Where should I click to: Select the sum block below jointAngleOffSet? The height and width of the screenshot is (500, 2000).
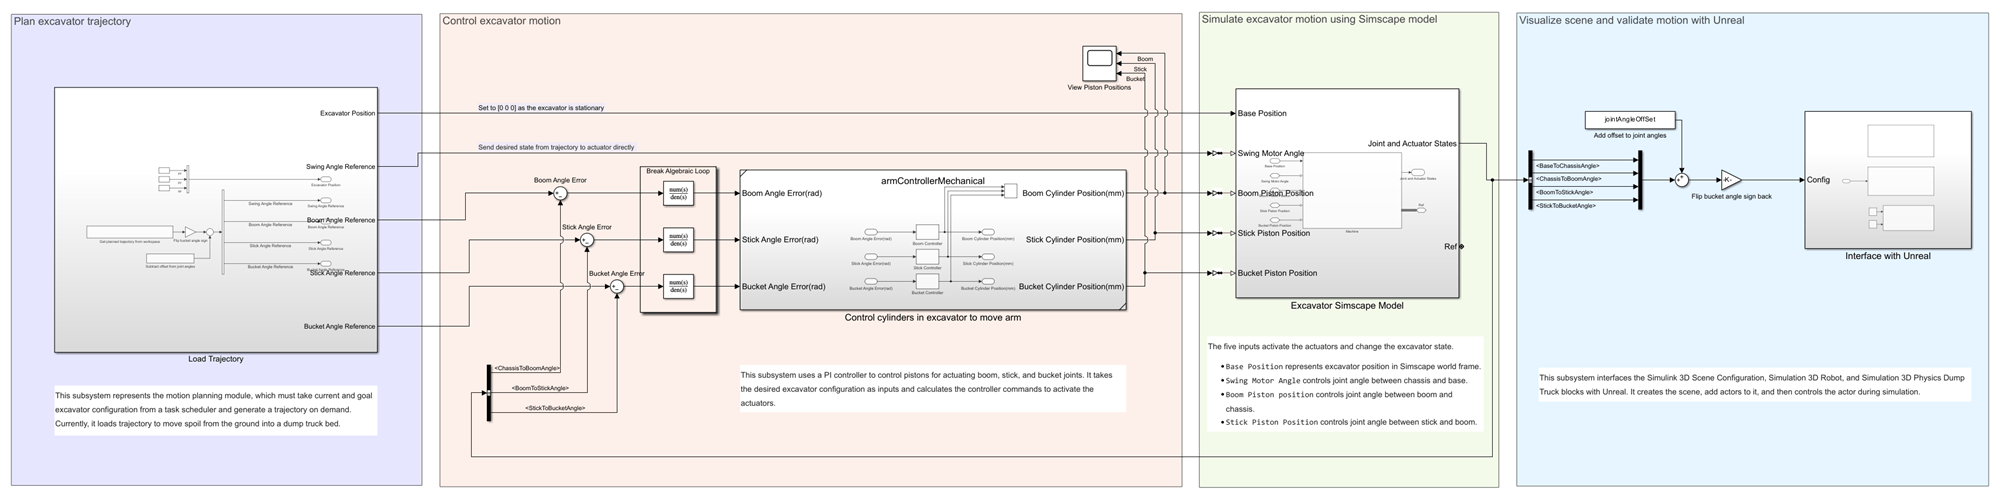(1681, 180)
